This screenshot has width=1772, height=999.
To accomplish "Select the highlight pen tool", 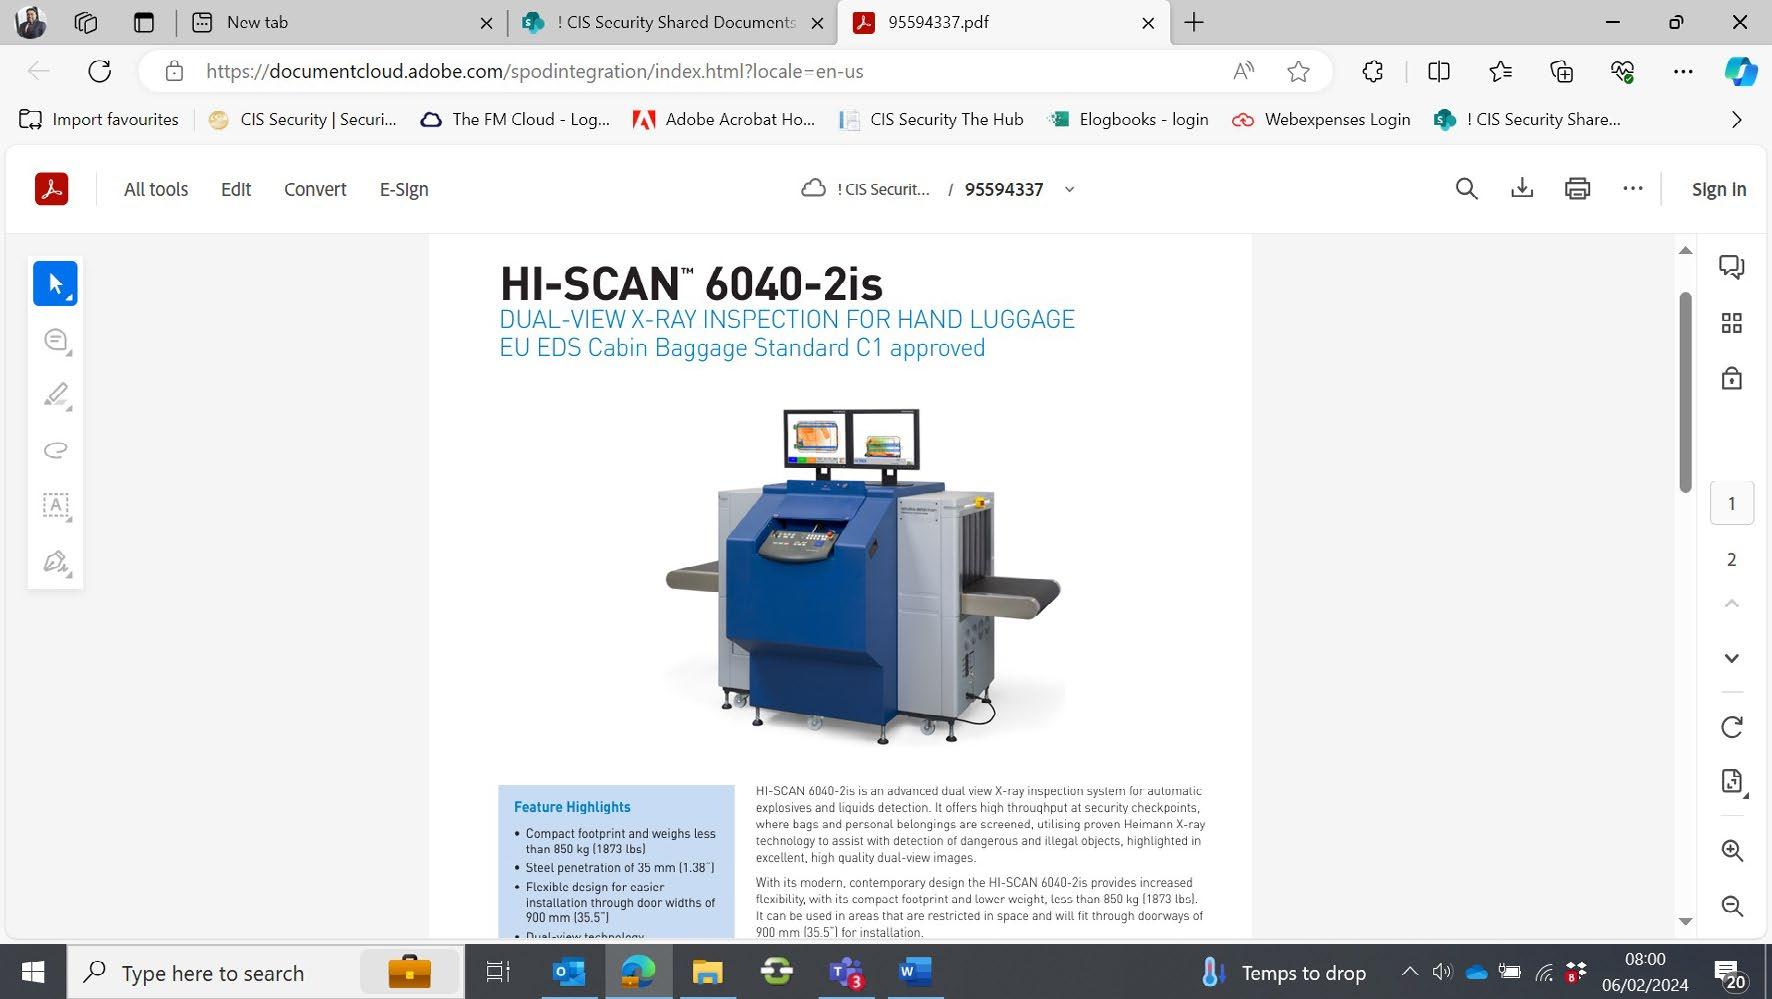I will click(56, 395).
